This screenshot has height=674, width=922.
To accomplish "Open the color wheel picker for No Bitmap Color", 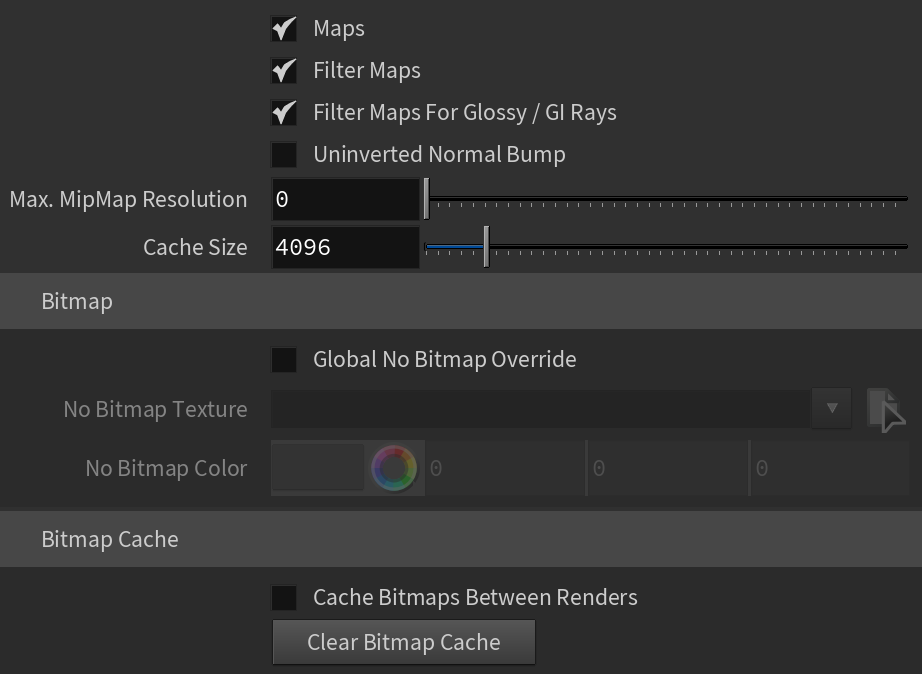I will tap(394, 468).
